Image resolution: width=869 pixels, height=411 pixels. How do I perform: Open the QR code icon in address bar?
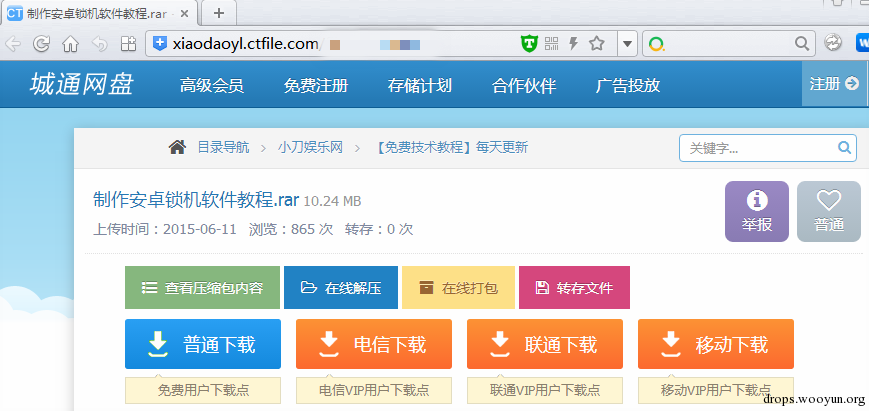coord(551,43)
